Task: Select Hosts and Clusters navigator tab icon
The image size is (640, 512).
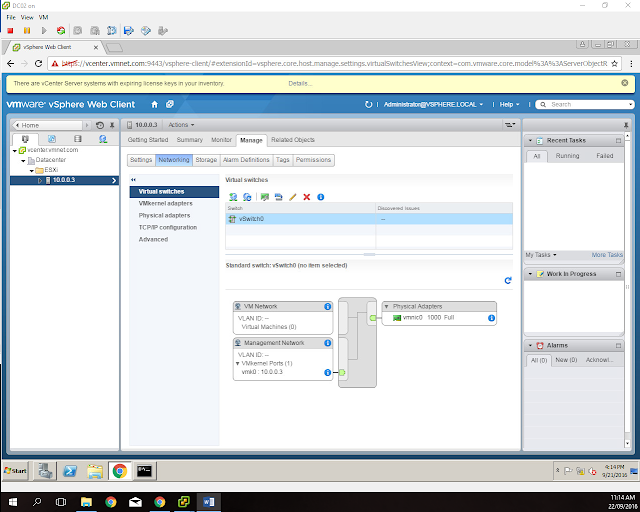Action: pyautogui.click(x=25, y=139)
